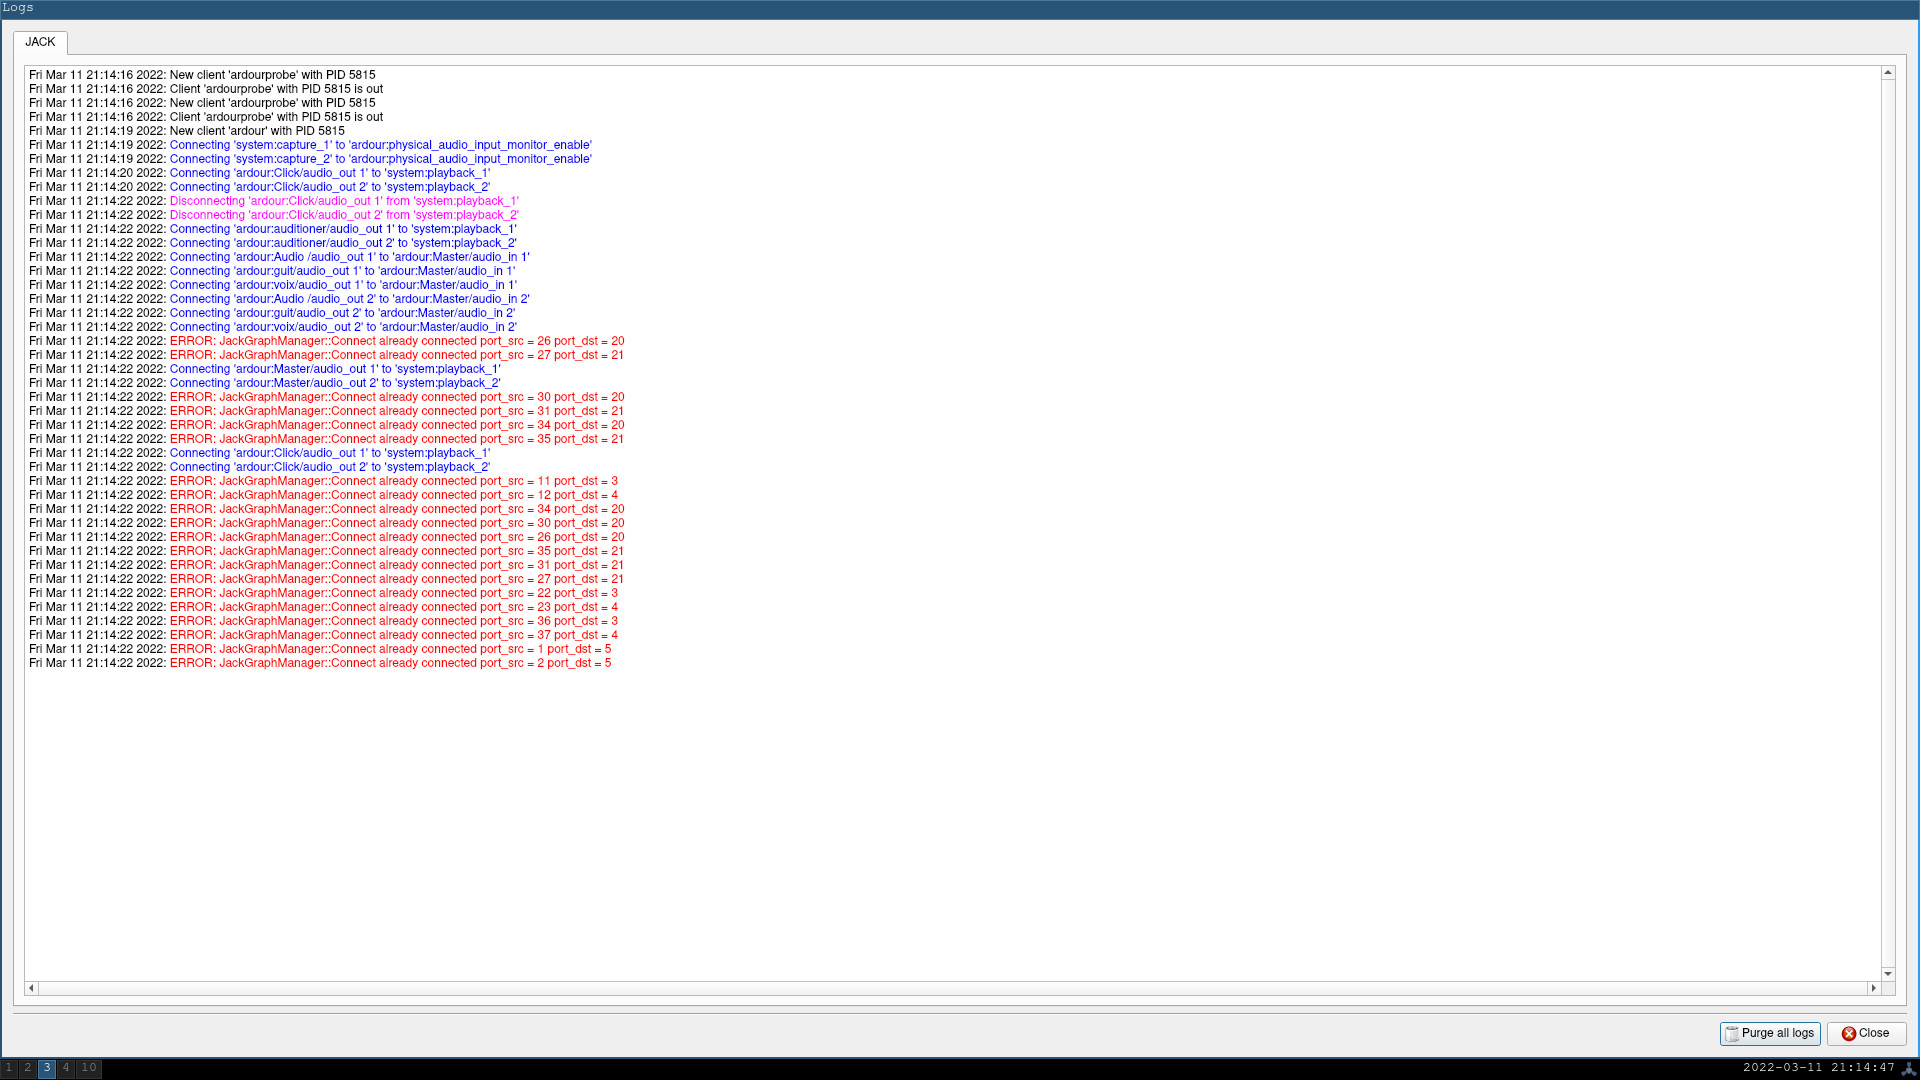Viewport: 1920px width, 1080px height.
Task: Switch to workspace 10 in taskbar
Action: click(x=89, y=1068)
